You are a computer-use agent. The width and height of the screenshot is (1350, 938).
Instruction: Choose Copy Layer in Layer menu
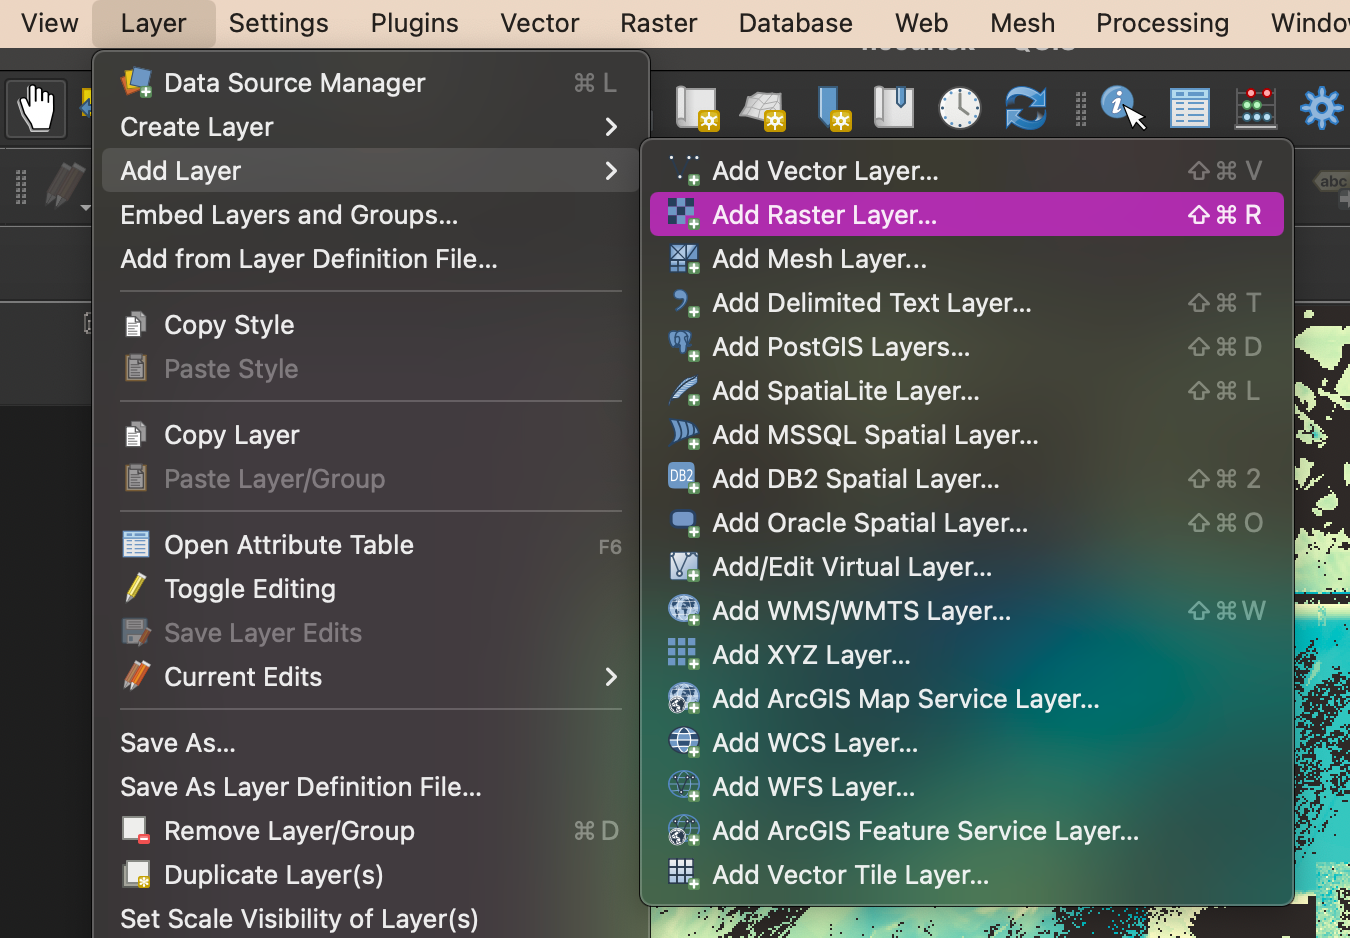coord(370,435)
